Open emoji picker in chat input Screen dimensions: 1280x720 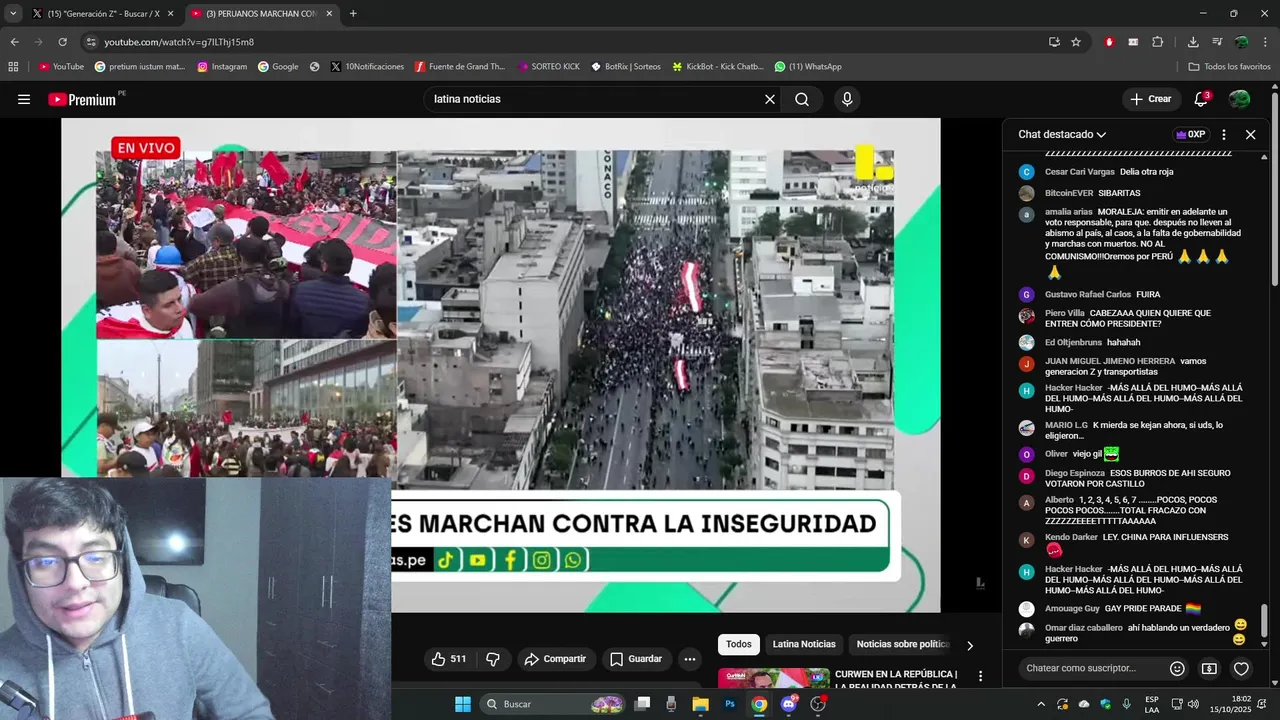[x=1177, y=668]
